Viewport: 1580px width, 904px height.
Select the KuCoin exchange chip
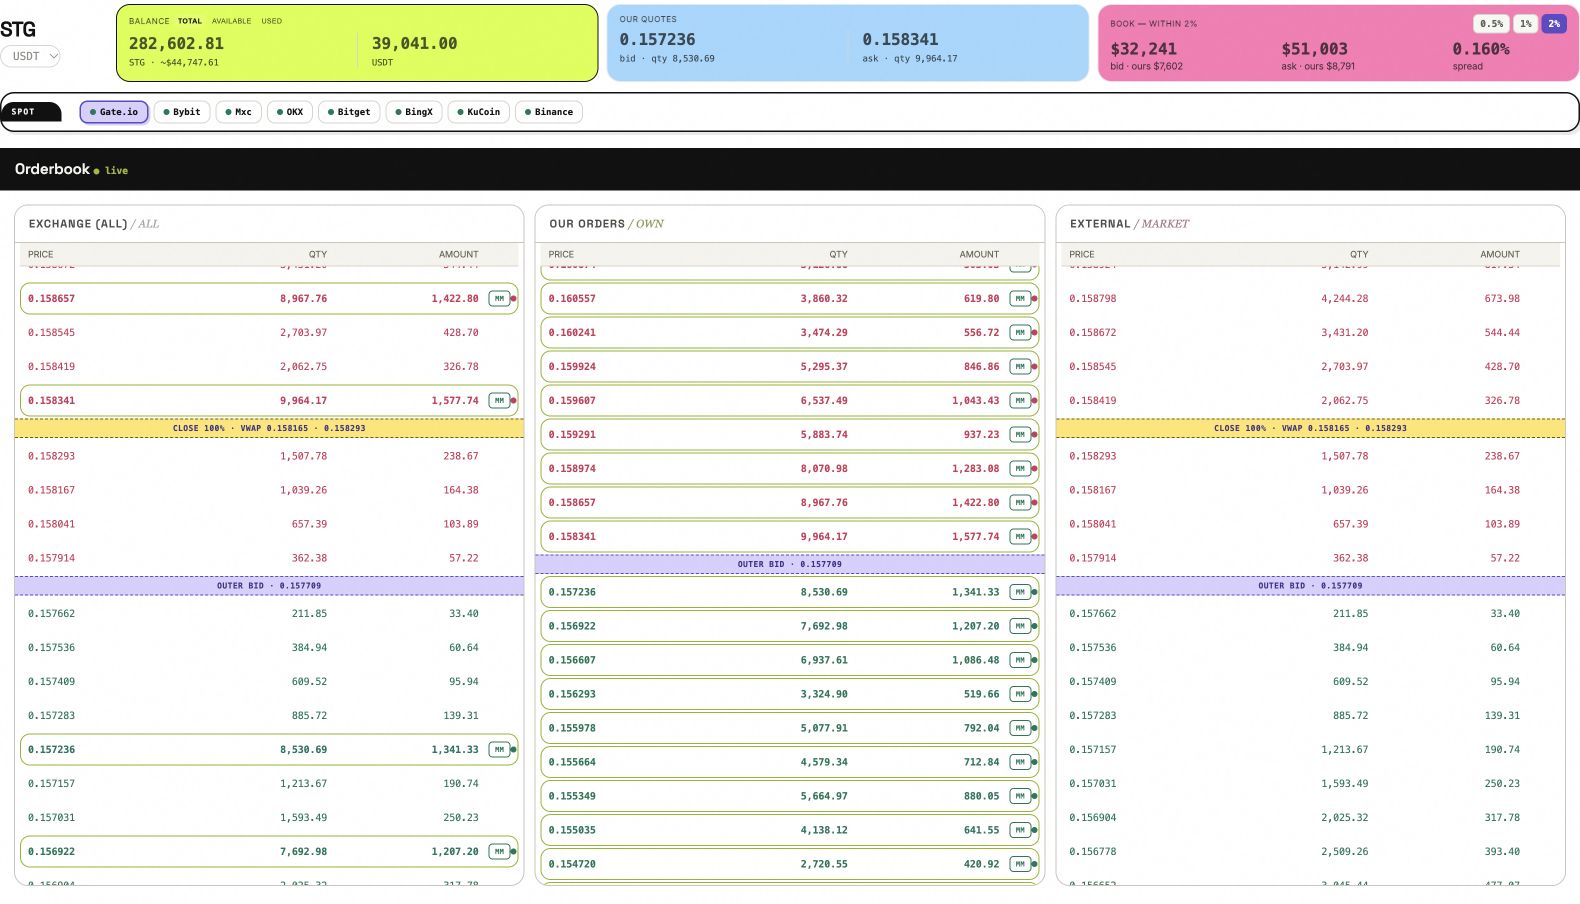point(479,112)
